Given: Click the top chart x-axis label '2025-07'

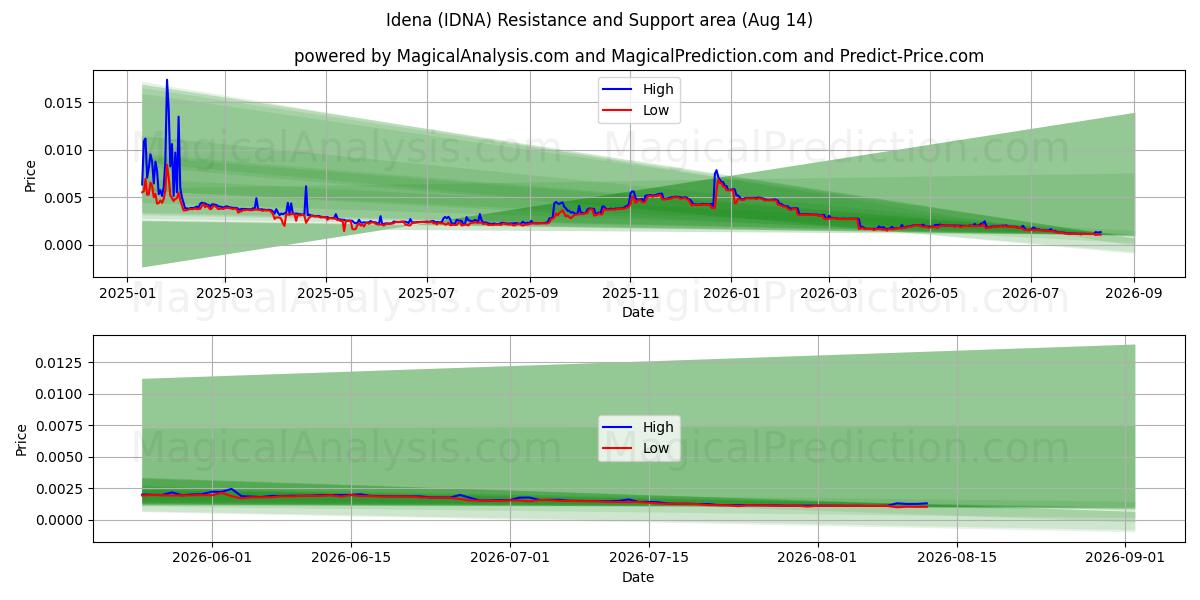Looking at the screenshot, I should click(427, 294).
